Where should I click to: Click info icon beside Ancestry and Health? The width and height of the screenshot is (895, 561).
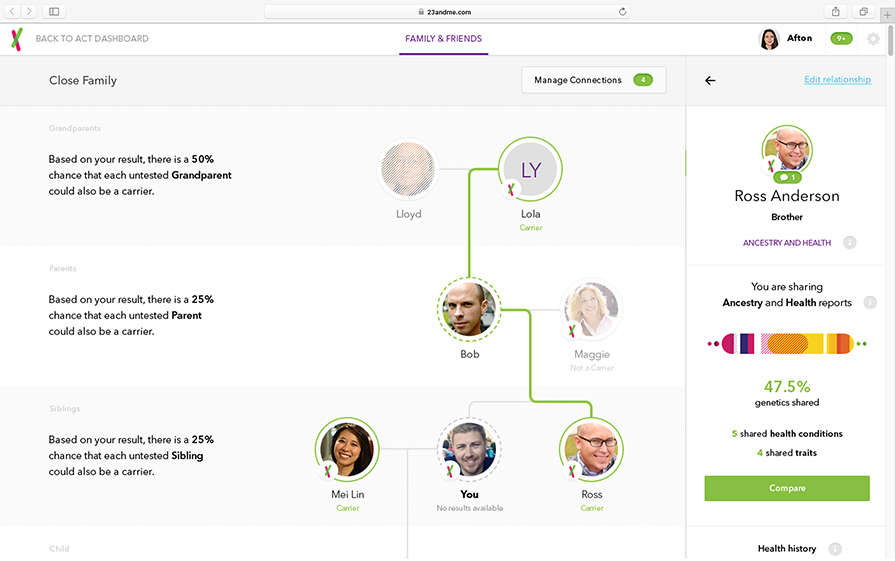[850, 243]
